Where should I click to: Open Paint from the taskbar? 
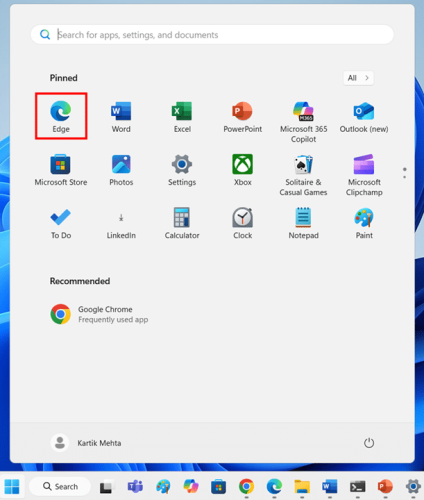pos(163,487)
